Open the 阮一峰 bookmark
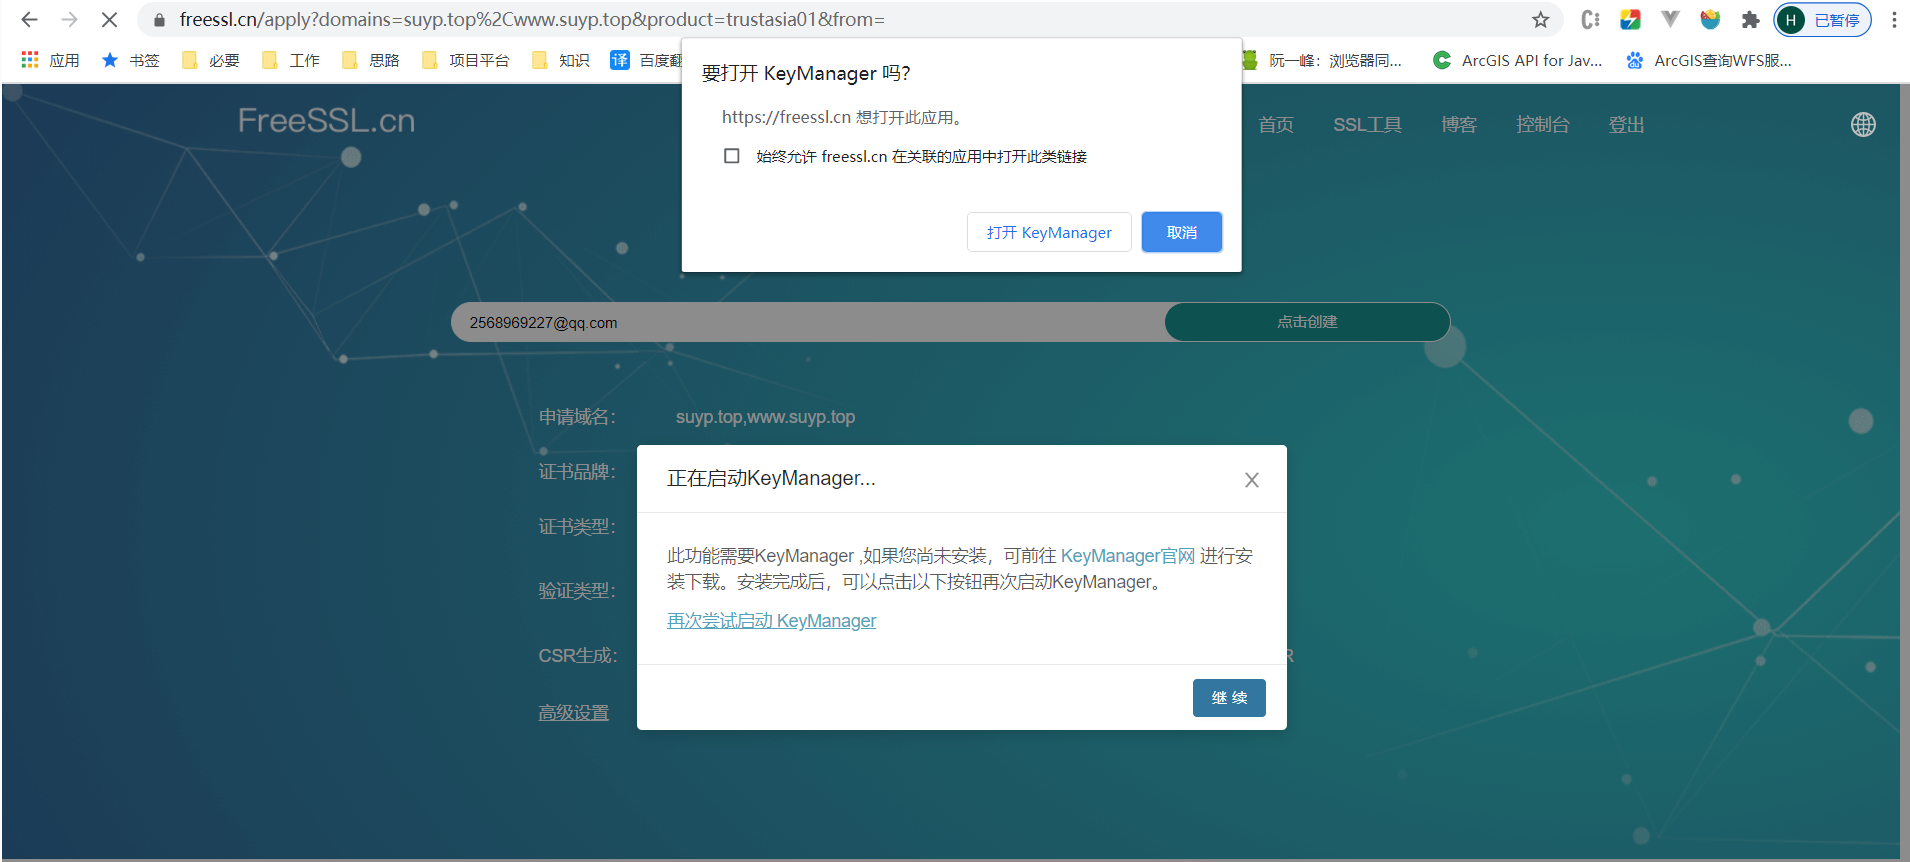The height and width of the screenshot is (862, 1910). 1322,60
